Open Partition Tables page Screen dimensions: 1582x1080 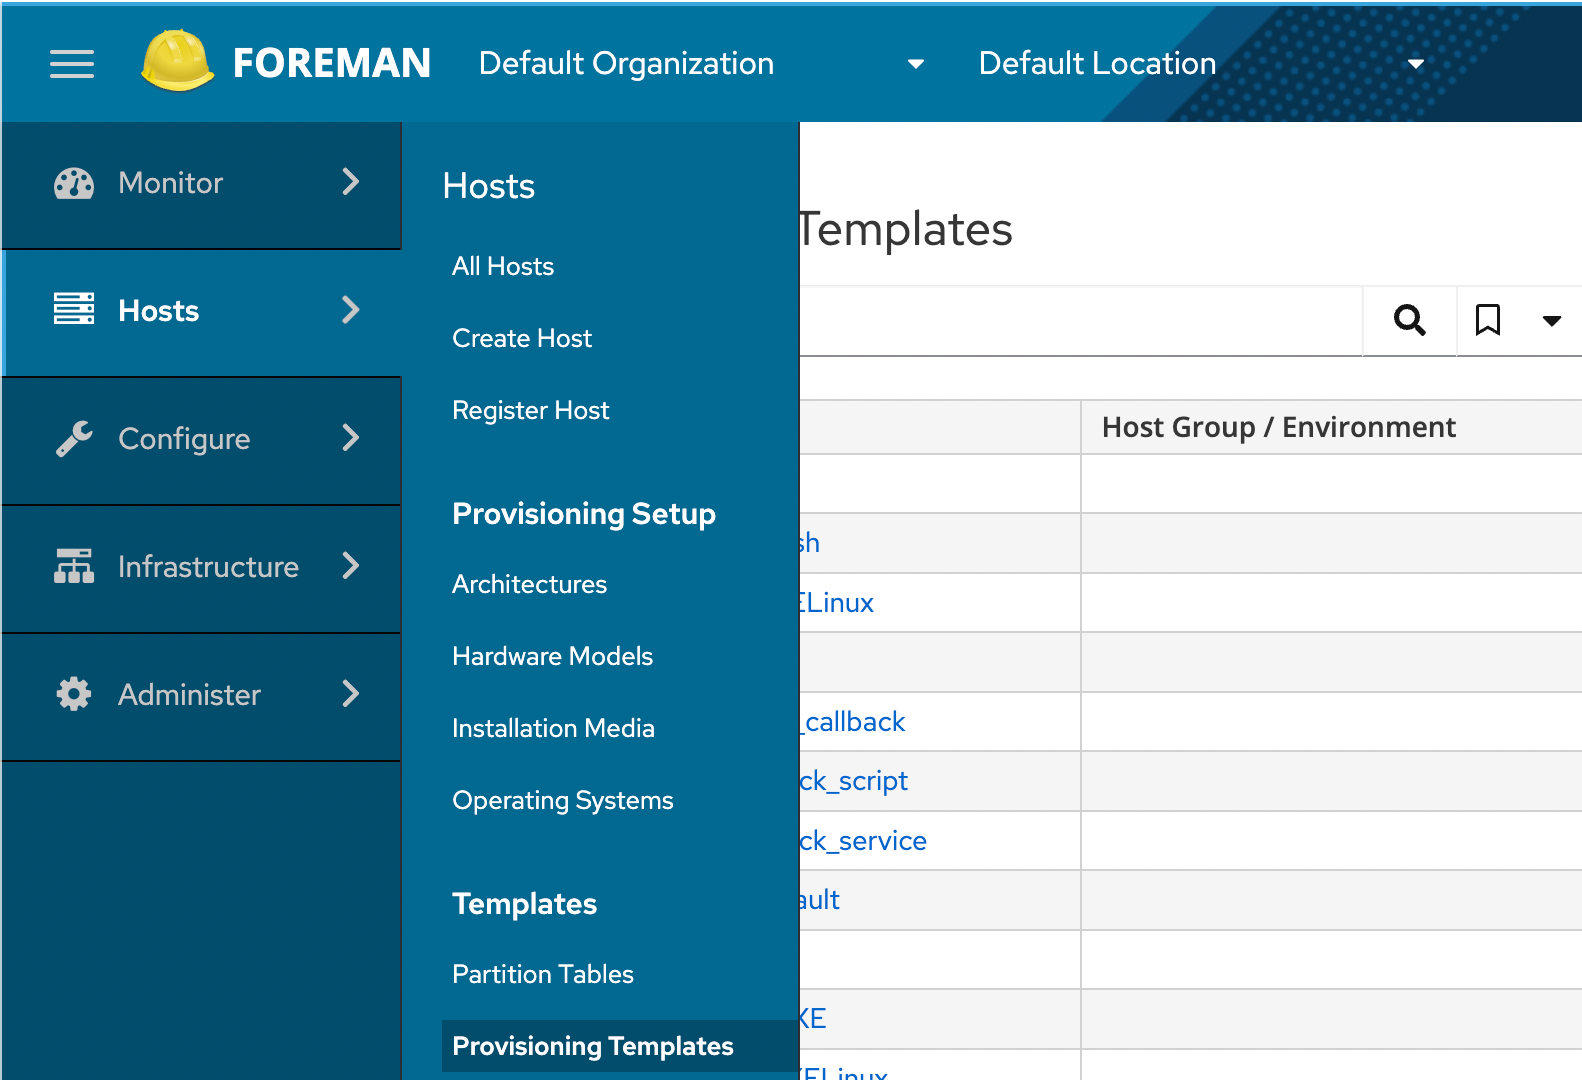click(x=543, y=974)
